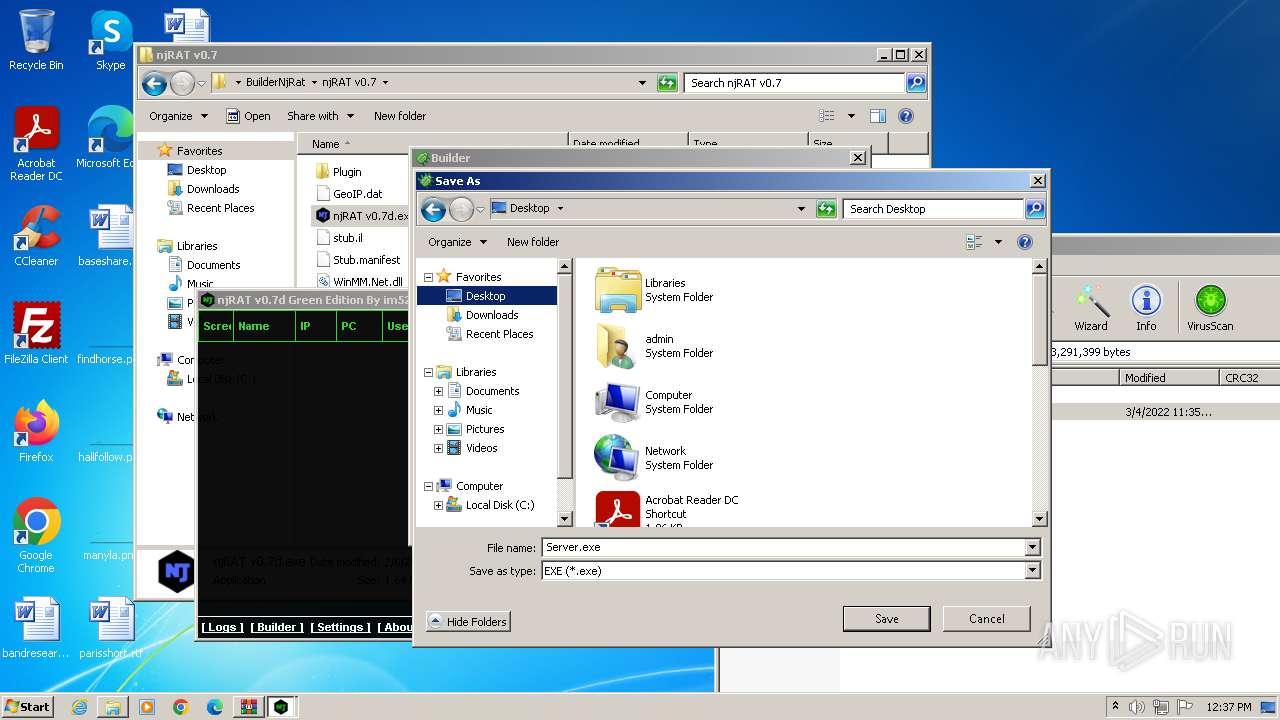Screen dimensions: 1280x720
Task: Click New folder in Save As toolbar
Action: click(x=533, y=242)
